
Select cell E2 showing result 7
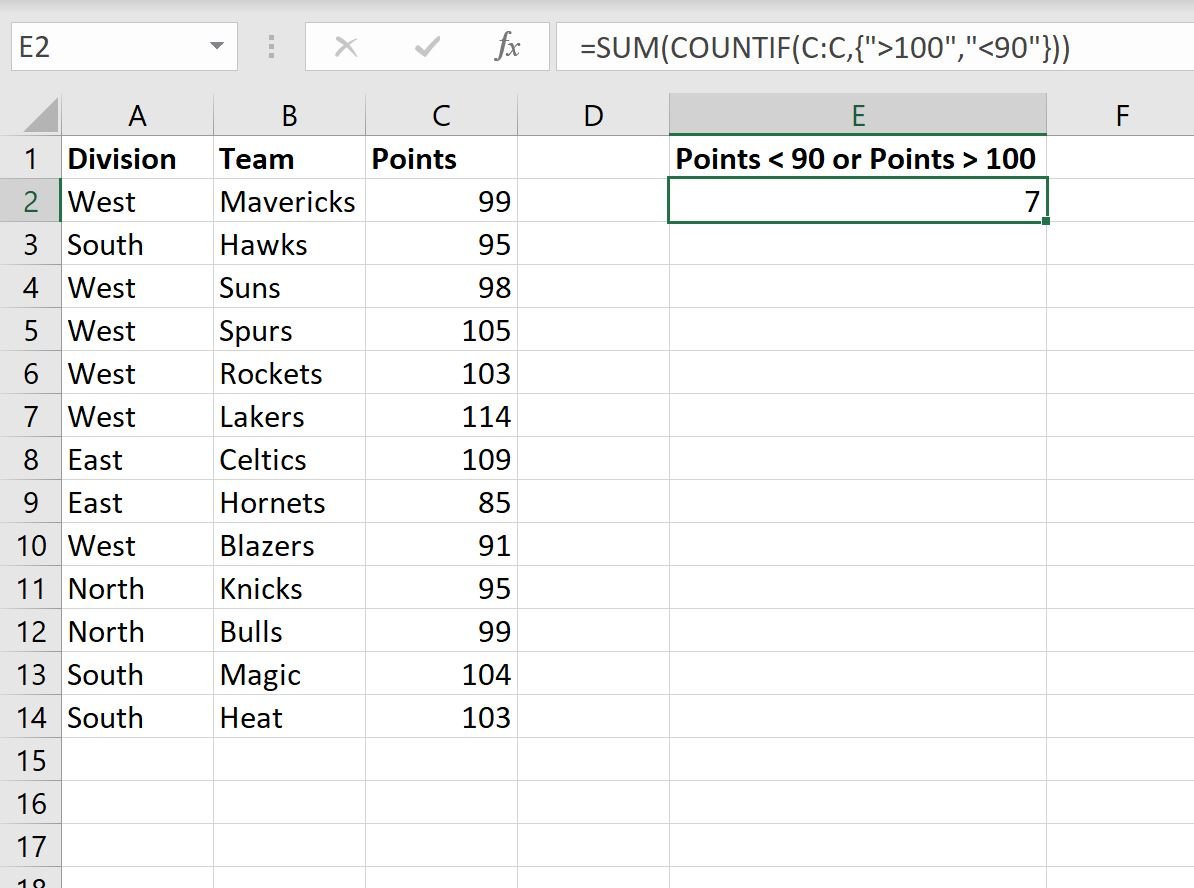(858, 201)
